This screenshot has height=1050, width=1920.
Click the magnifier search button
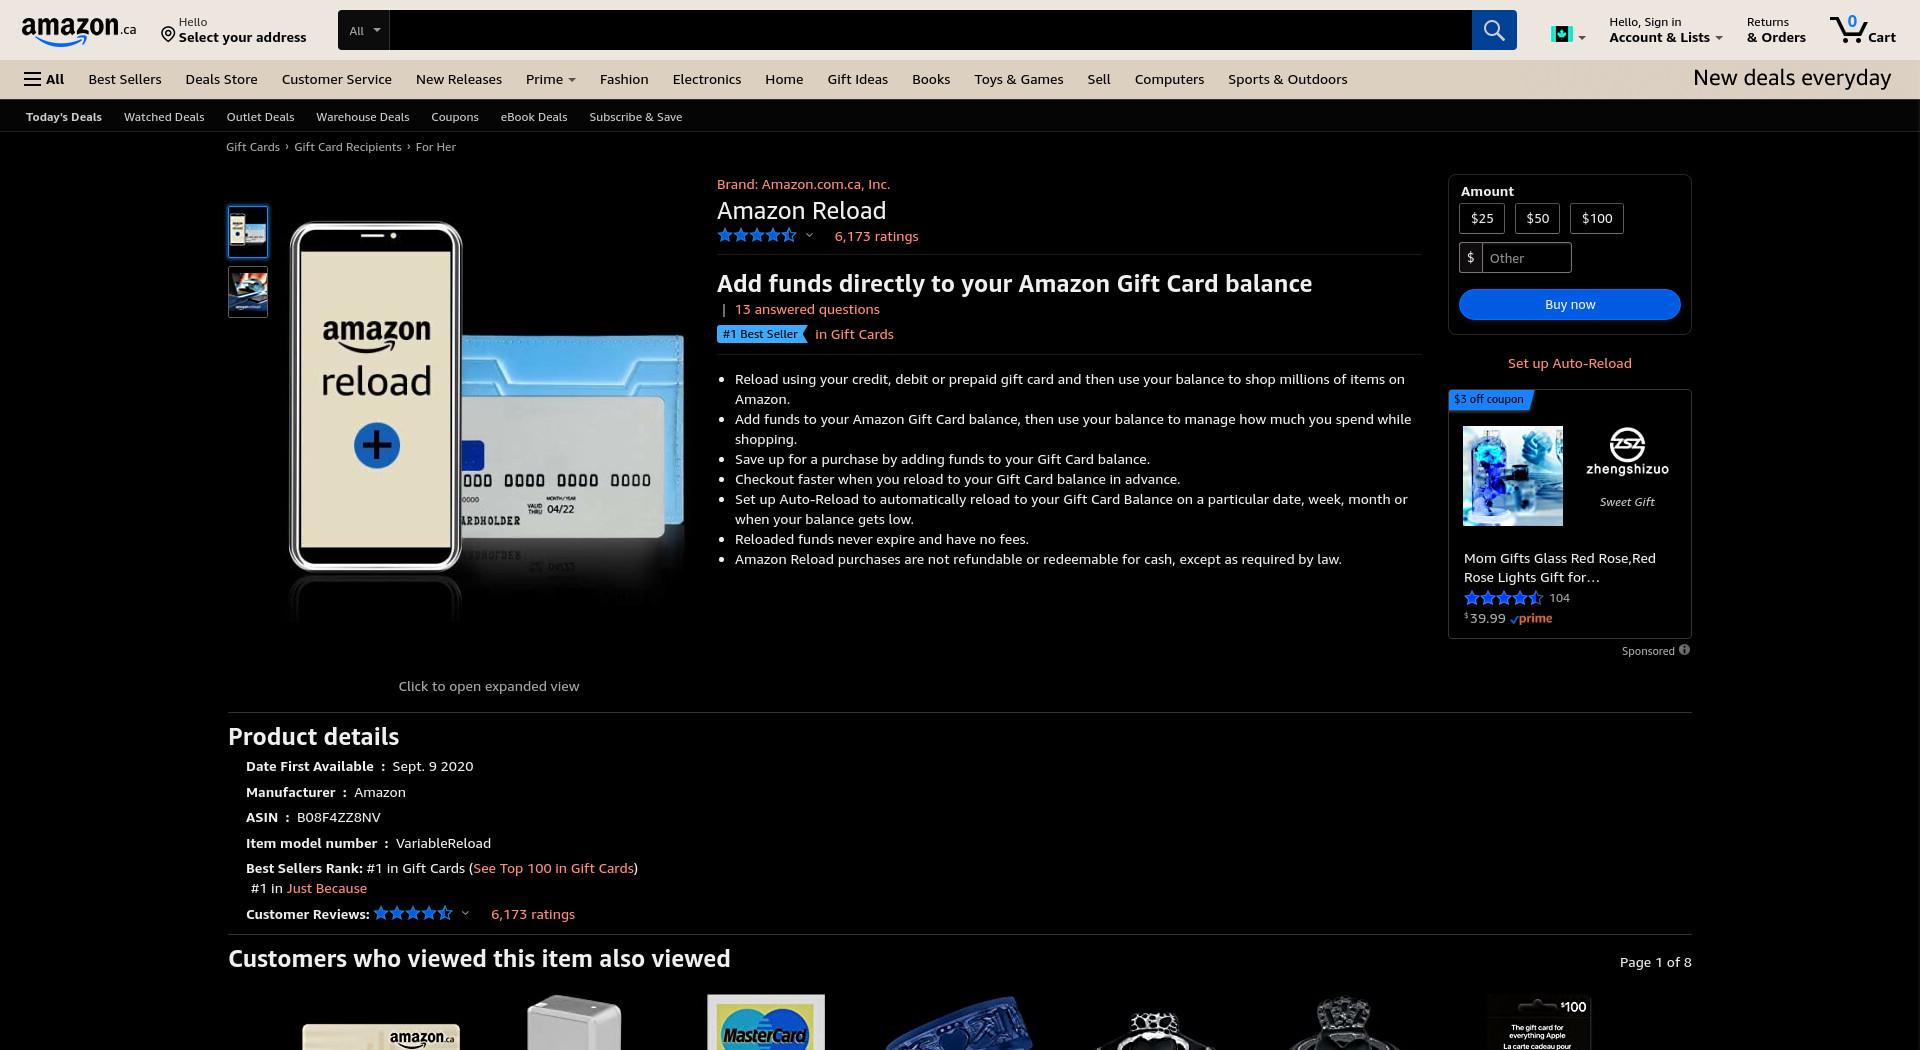(x=1494, y=30)
